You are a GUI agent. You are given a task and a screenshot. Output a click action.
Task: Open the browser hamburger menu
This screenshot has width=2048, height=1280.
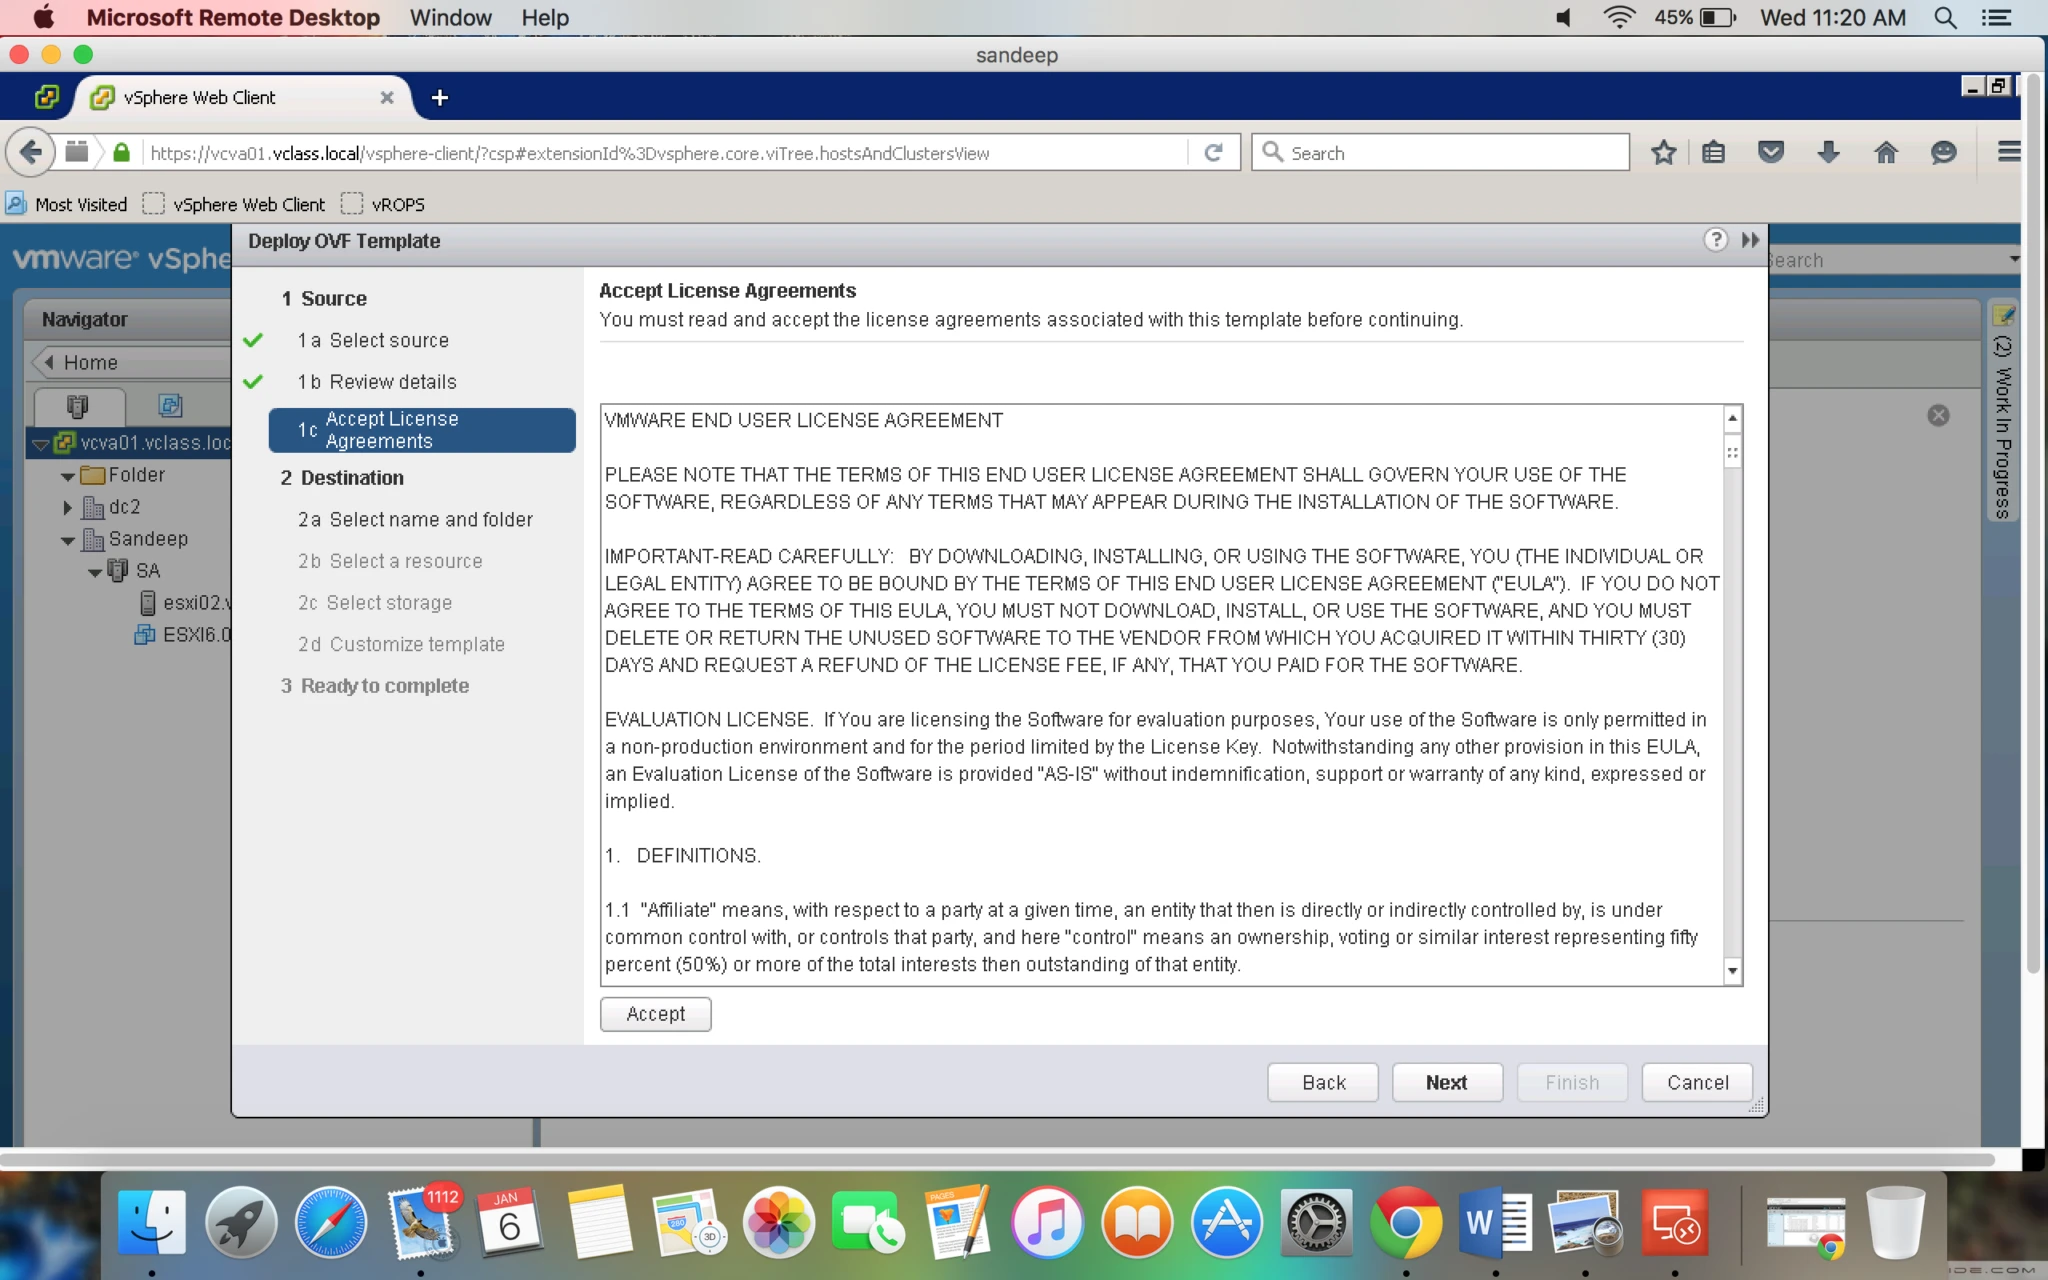(2008, 152)
